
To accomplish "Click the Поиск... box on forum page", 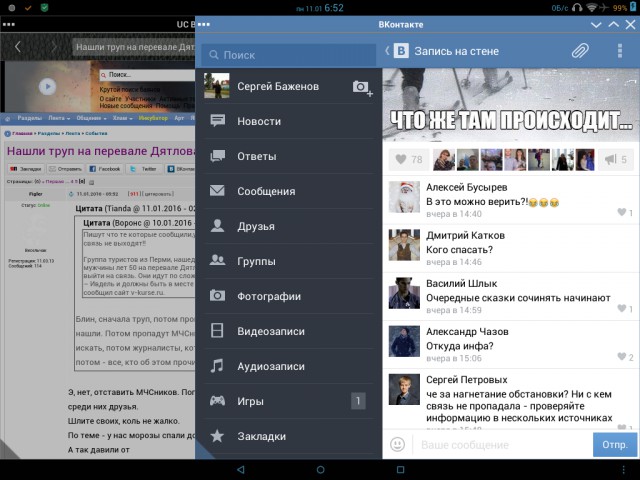I will point(147,75).
